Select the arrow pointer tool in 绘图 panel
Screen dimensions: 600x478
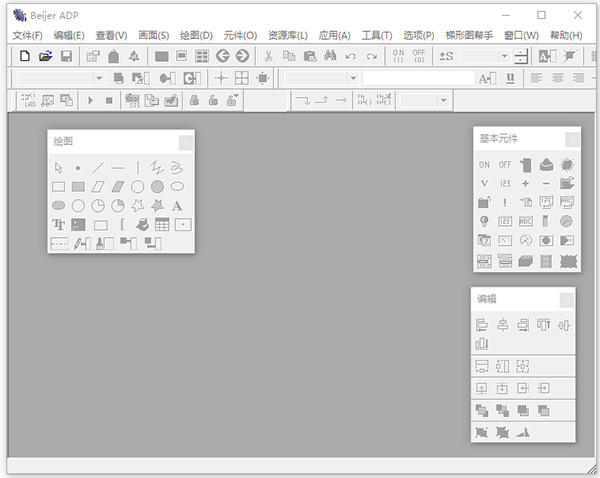(58, 168)
